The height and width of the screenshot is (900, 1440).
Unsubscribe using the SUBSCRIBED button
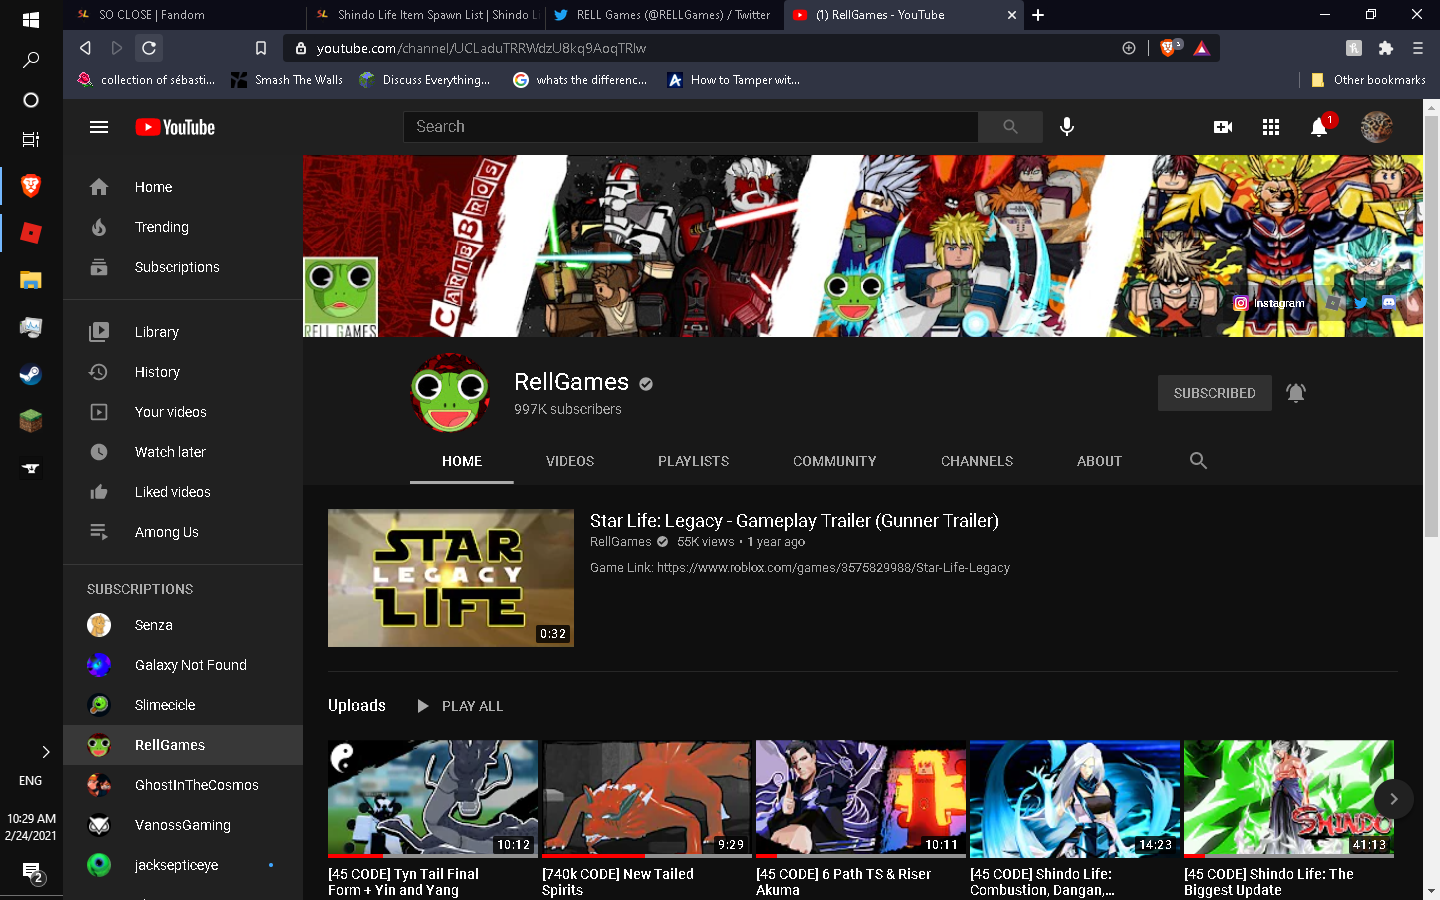point(1214,393)
